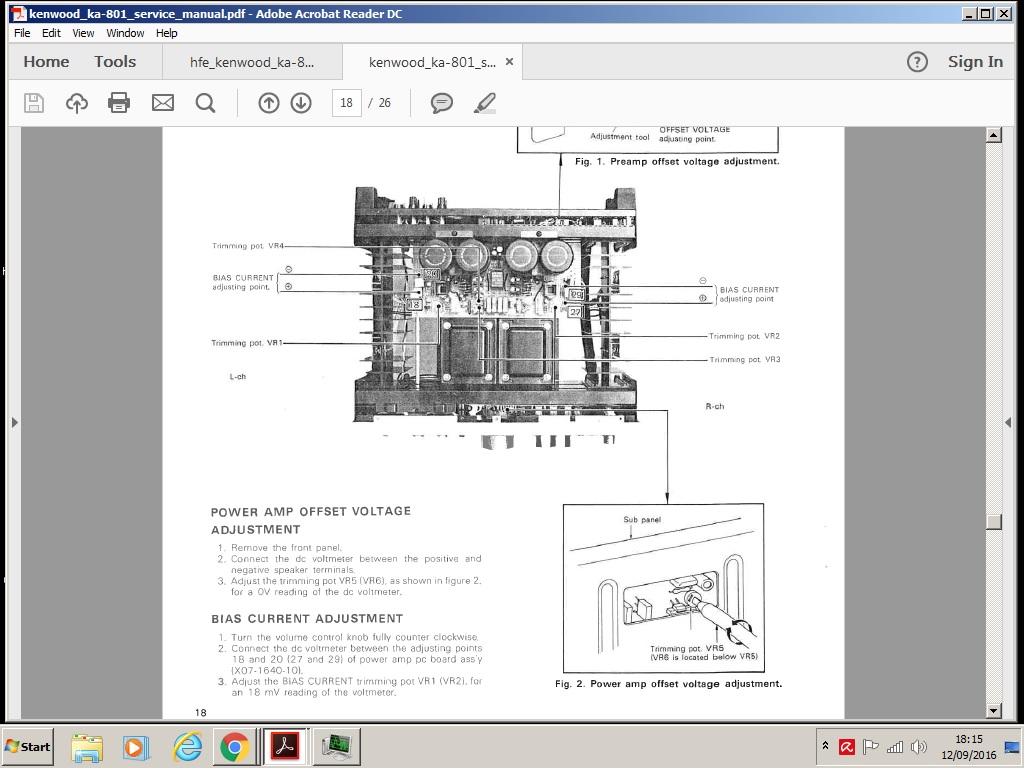Click the Trimming pot. VR3 label
The height and width of the screenshot is (768, 1024).
click(x=745, y=360)
